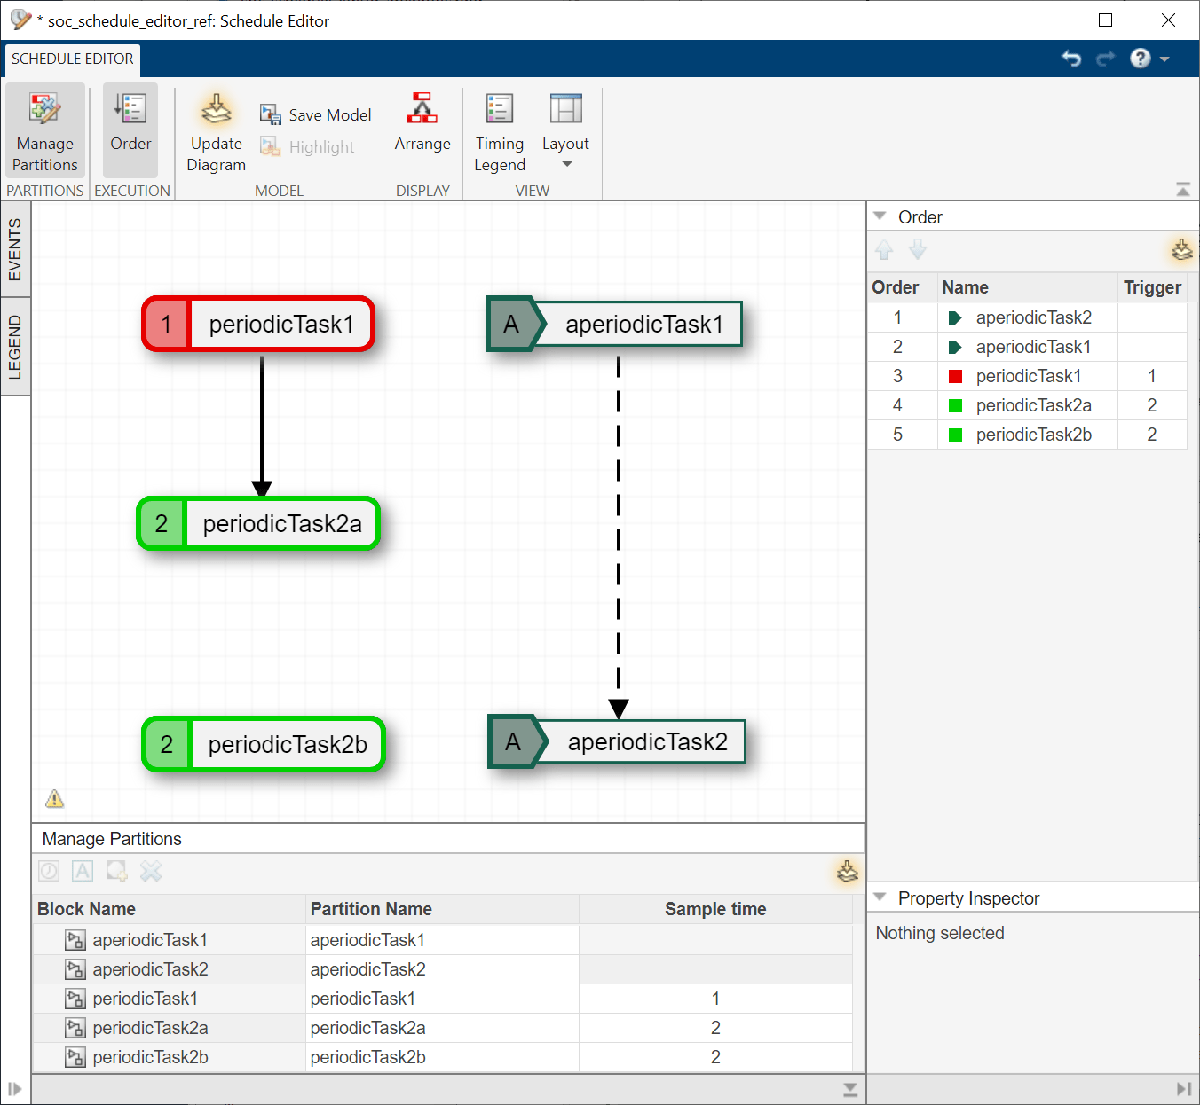This screenshot has width=1200, height=1105.
Task: Click the warning indicator below the diagram
Action: [x=54, y=798]
